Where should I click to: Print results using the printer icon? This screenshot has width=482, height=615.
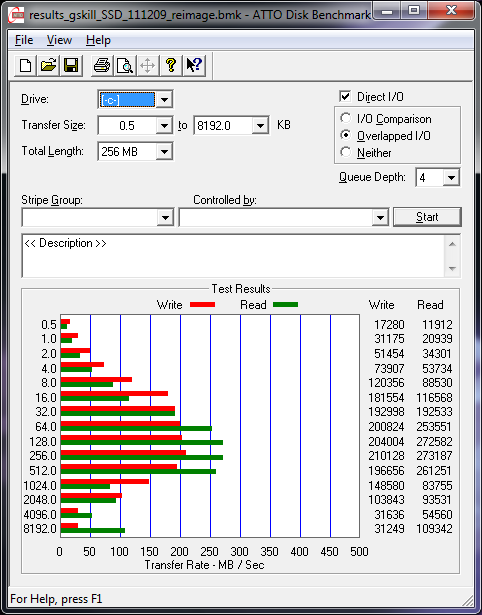click(x=102, y=65)
